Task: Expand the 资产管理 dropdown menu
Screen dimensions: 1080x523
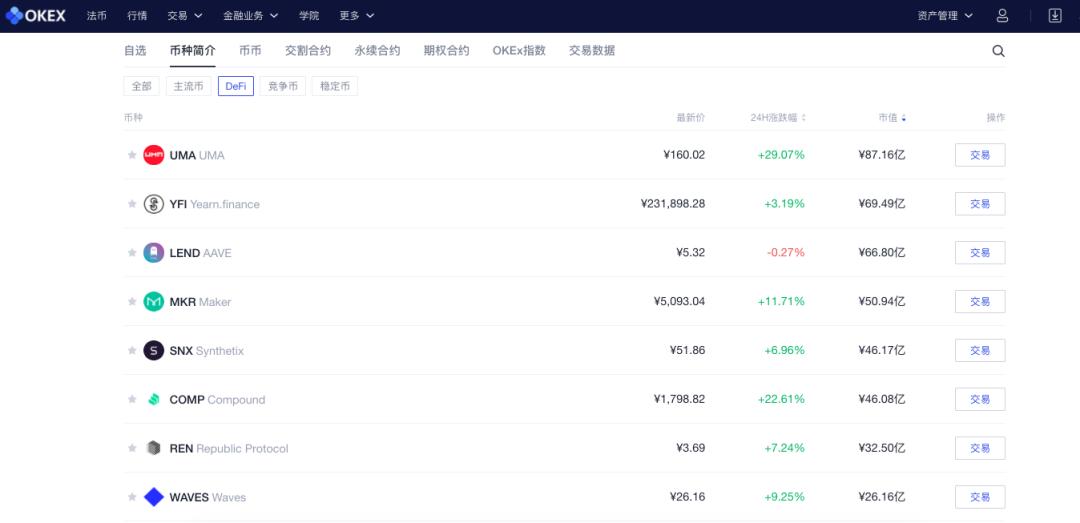Action: coord(945,15)
